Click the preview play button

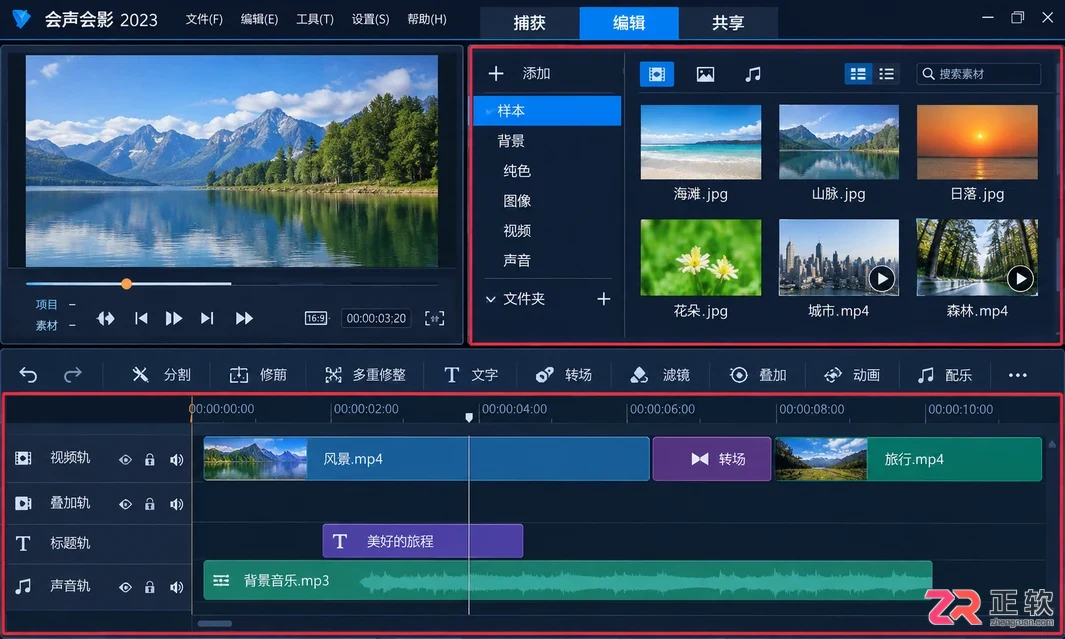(173, 318)
